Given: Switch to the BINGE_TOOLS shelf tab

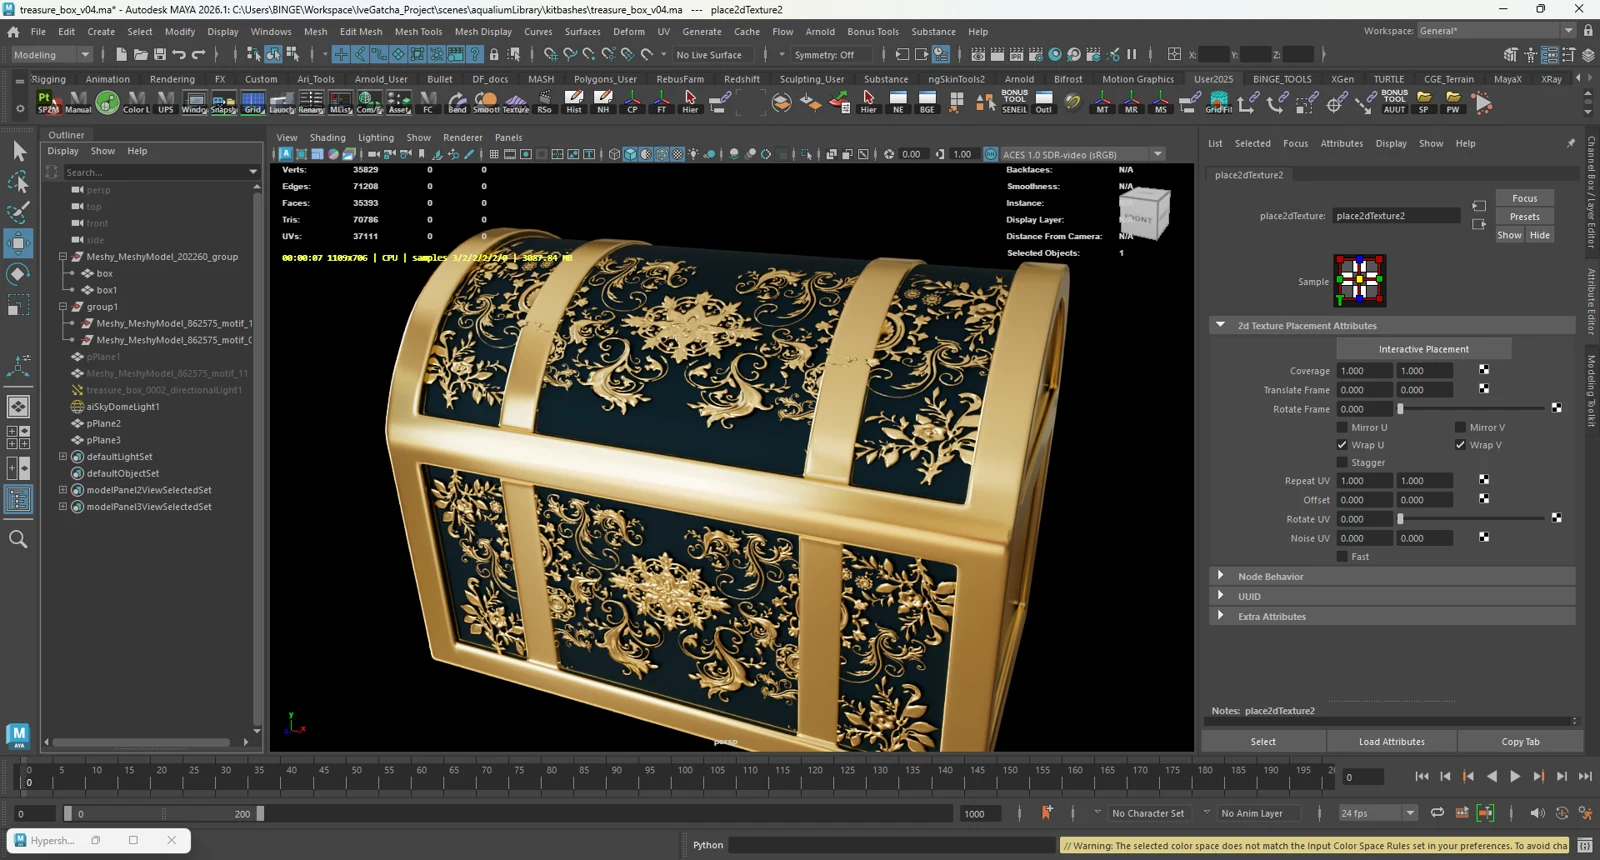Looking at the screenshot, I should coord(1282,79).
